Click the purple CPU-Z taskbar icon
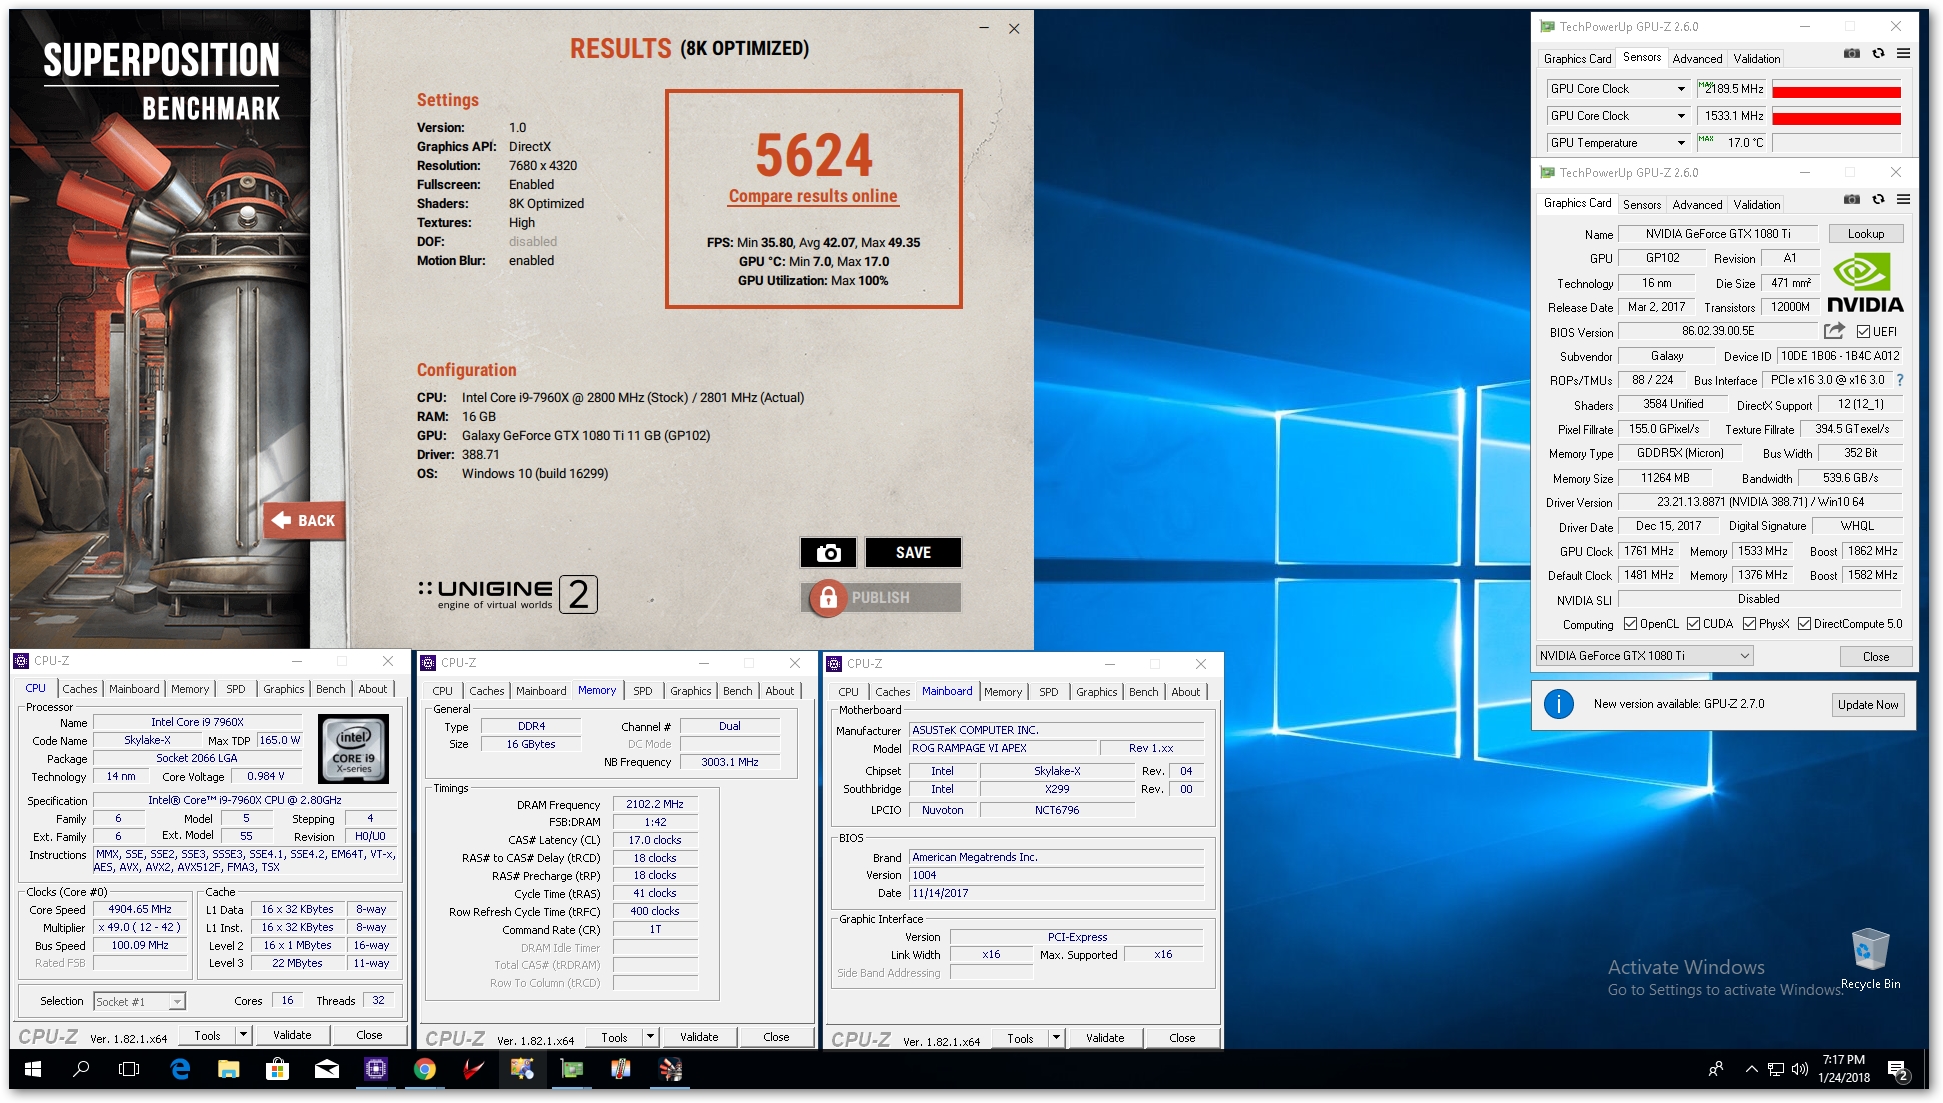Viewport: 1943px width, 1103px height. 376,1069
